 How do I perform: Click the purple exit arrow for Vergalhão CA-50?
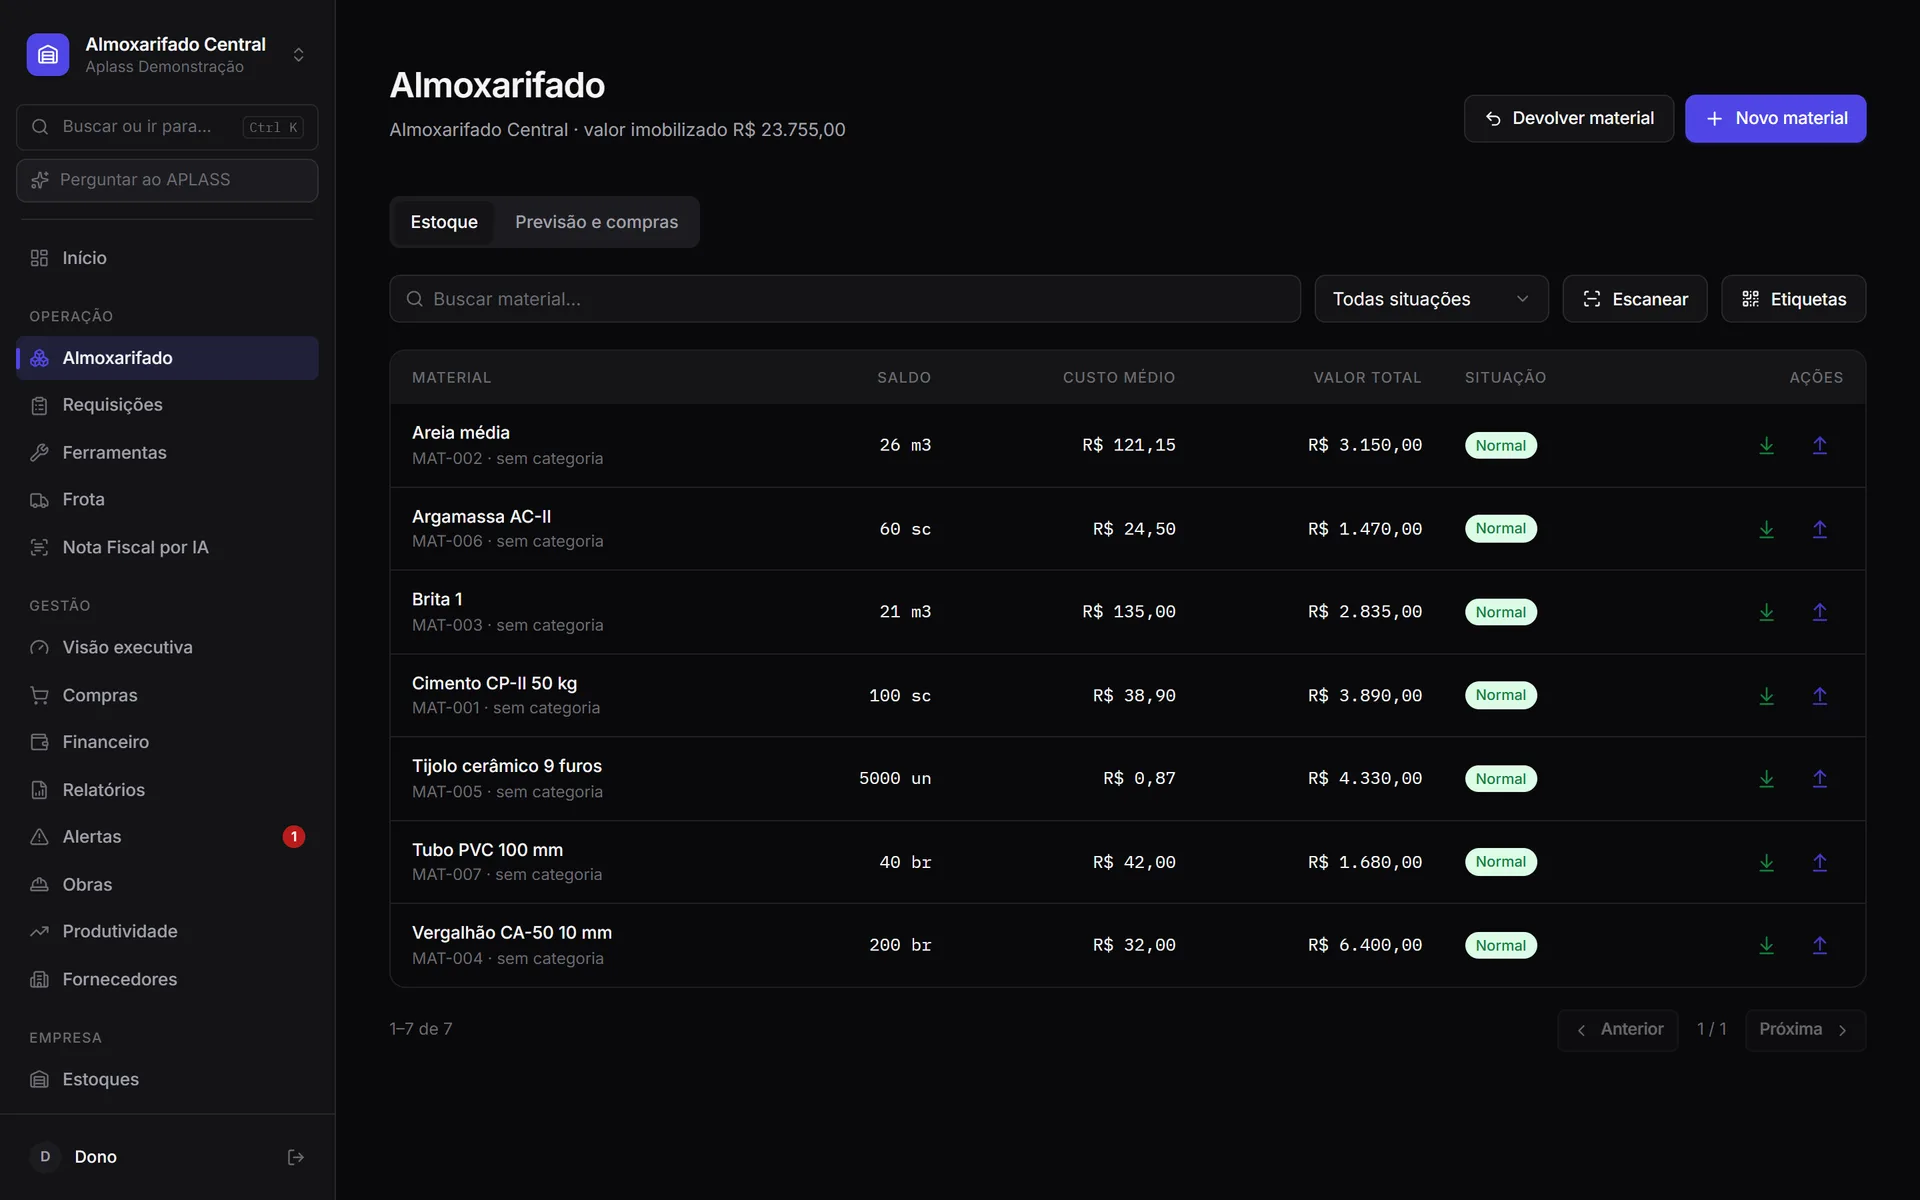click(1819, 945)
